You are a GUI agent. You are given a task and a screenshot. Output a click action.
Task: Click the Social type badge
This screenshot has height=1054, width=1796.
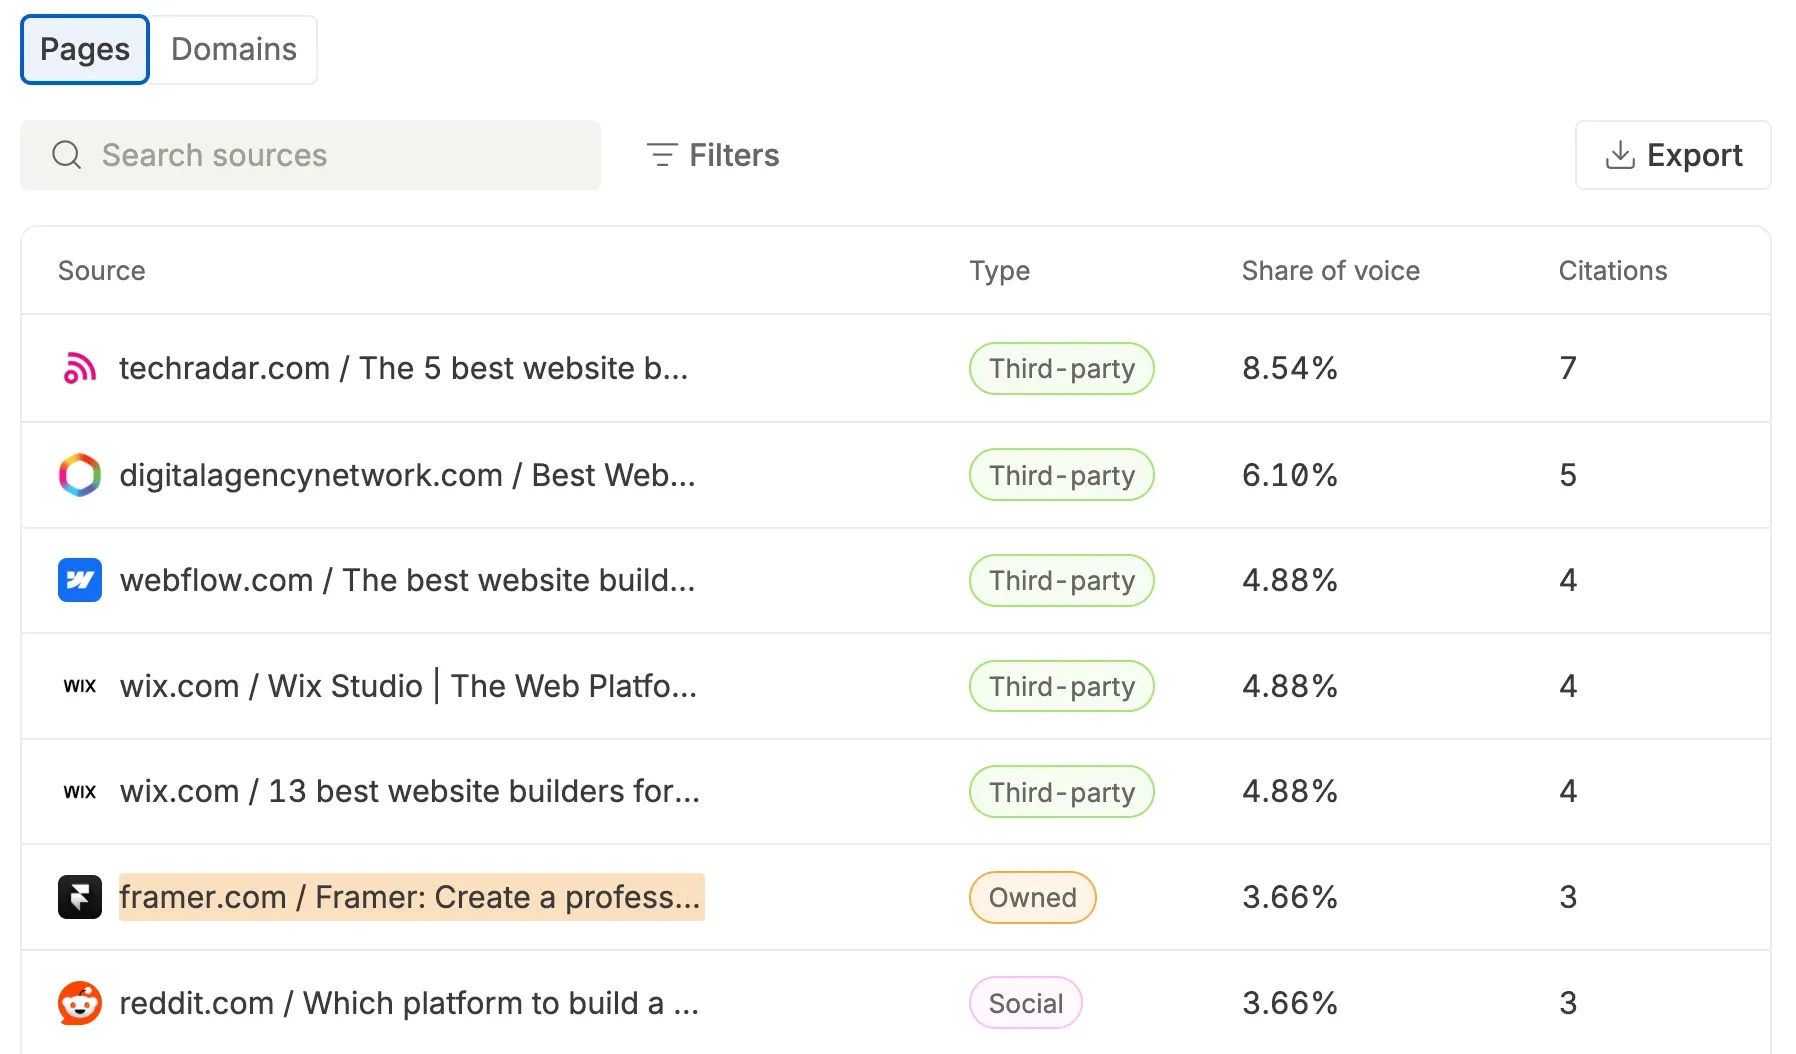[1026, 1003]
